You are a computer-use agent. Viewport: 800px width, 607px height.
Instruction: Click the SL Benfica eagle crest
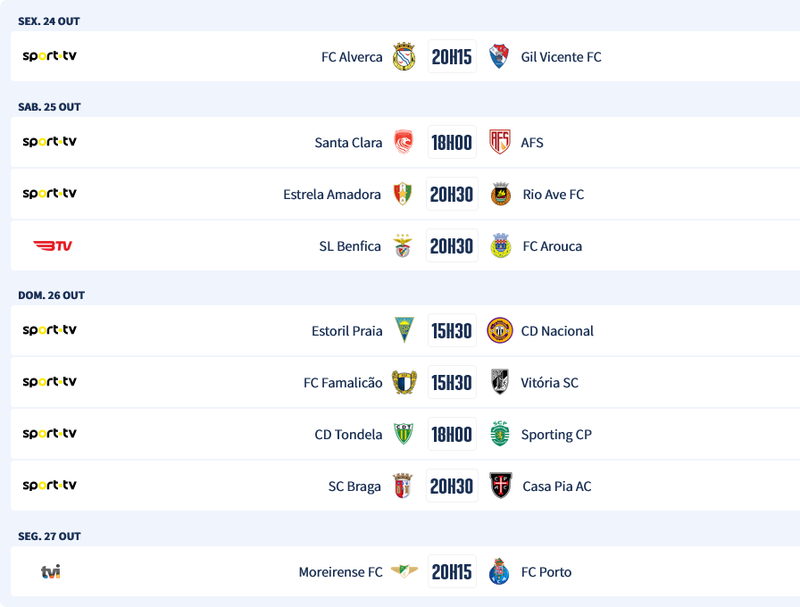pyautogui.click(x=402, y=246)
